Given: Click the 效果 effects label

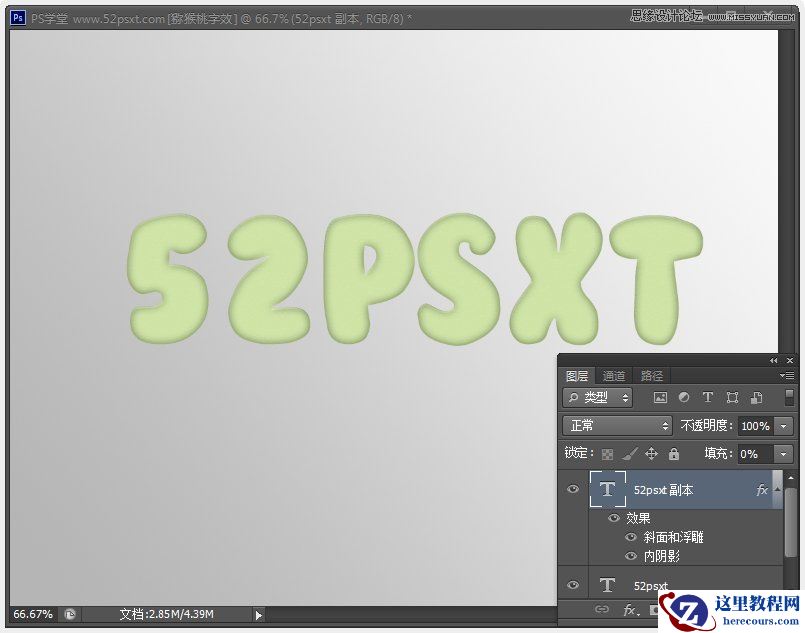Looking at the screenshot, I should [638, 518].
